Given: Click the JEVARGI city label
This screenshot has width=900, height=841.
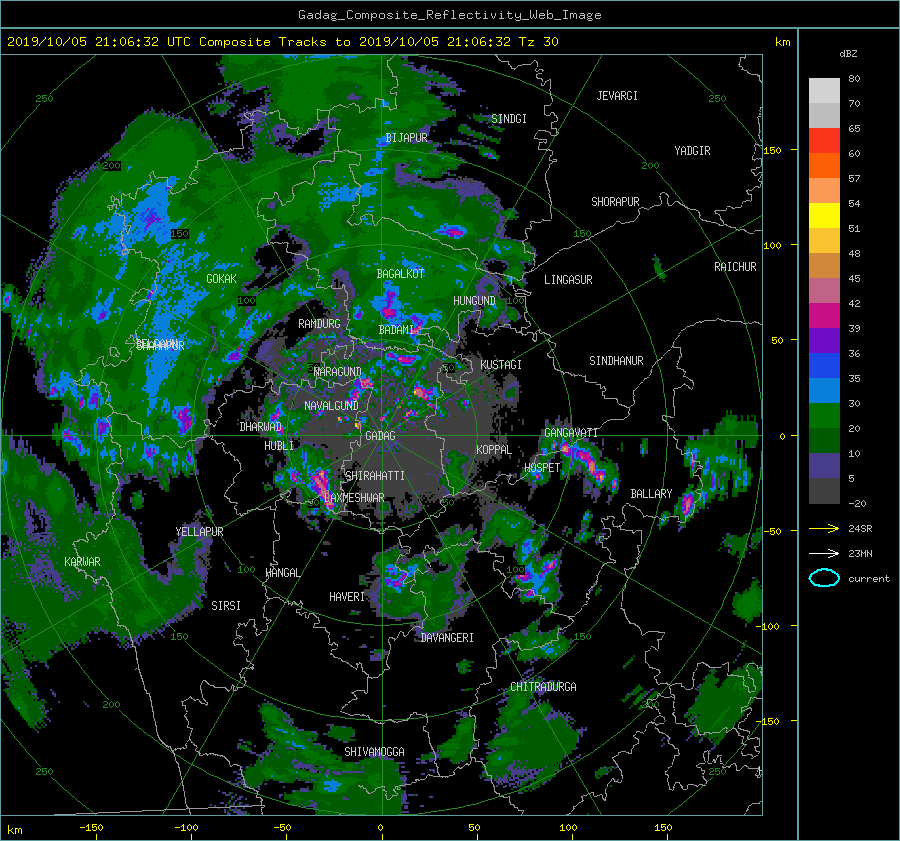Looking at the screenshot, I should click(x=617, y=96).
